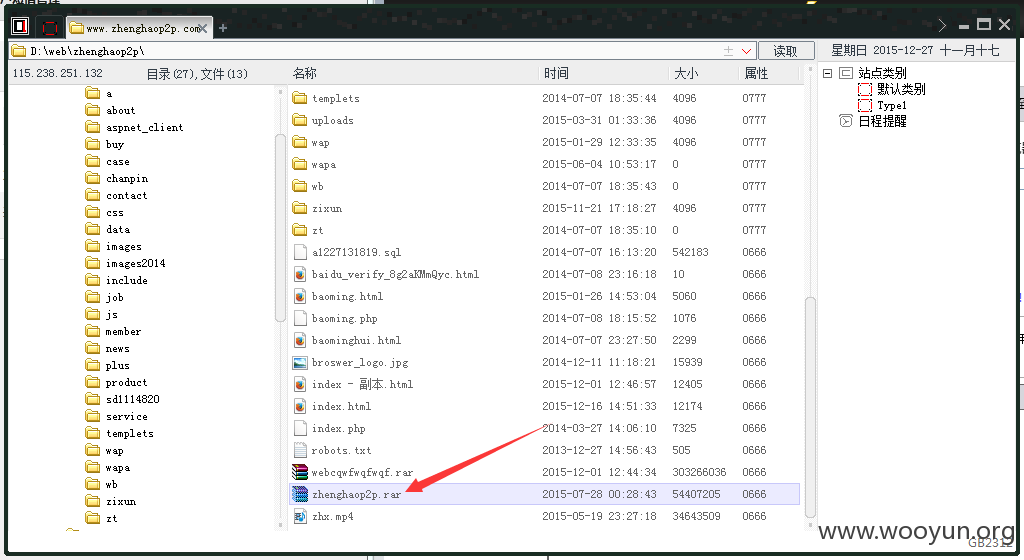This screenshot has height=560, width=1024.
Task: Select the zixun folder icon in file list
Action: click(x=300, y=208)
